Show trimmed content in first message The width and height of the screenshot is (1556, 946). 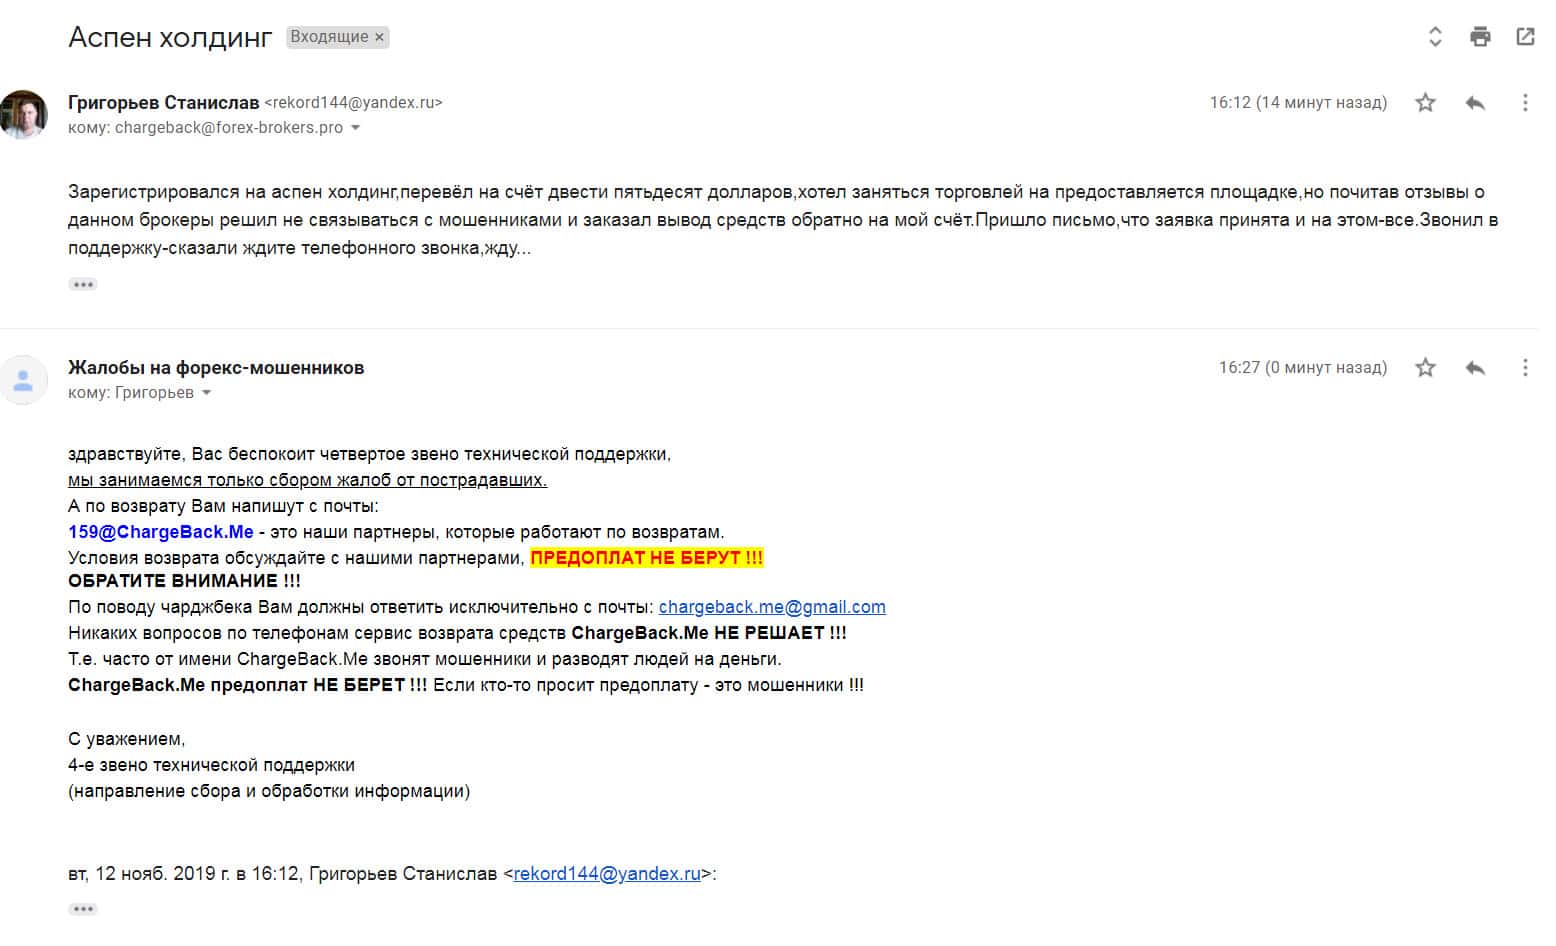[x=83, y=285]
